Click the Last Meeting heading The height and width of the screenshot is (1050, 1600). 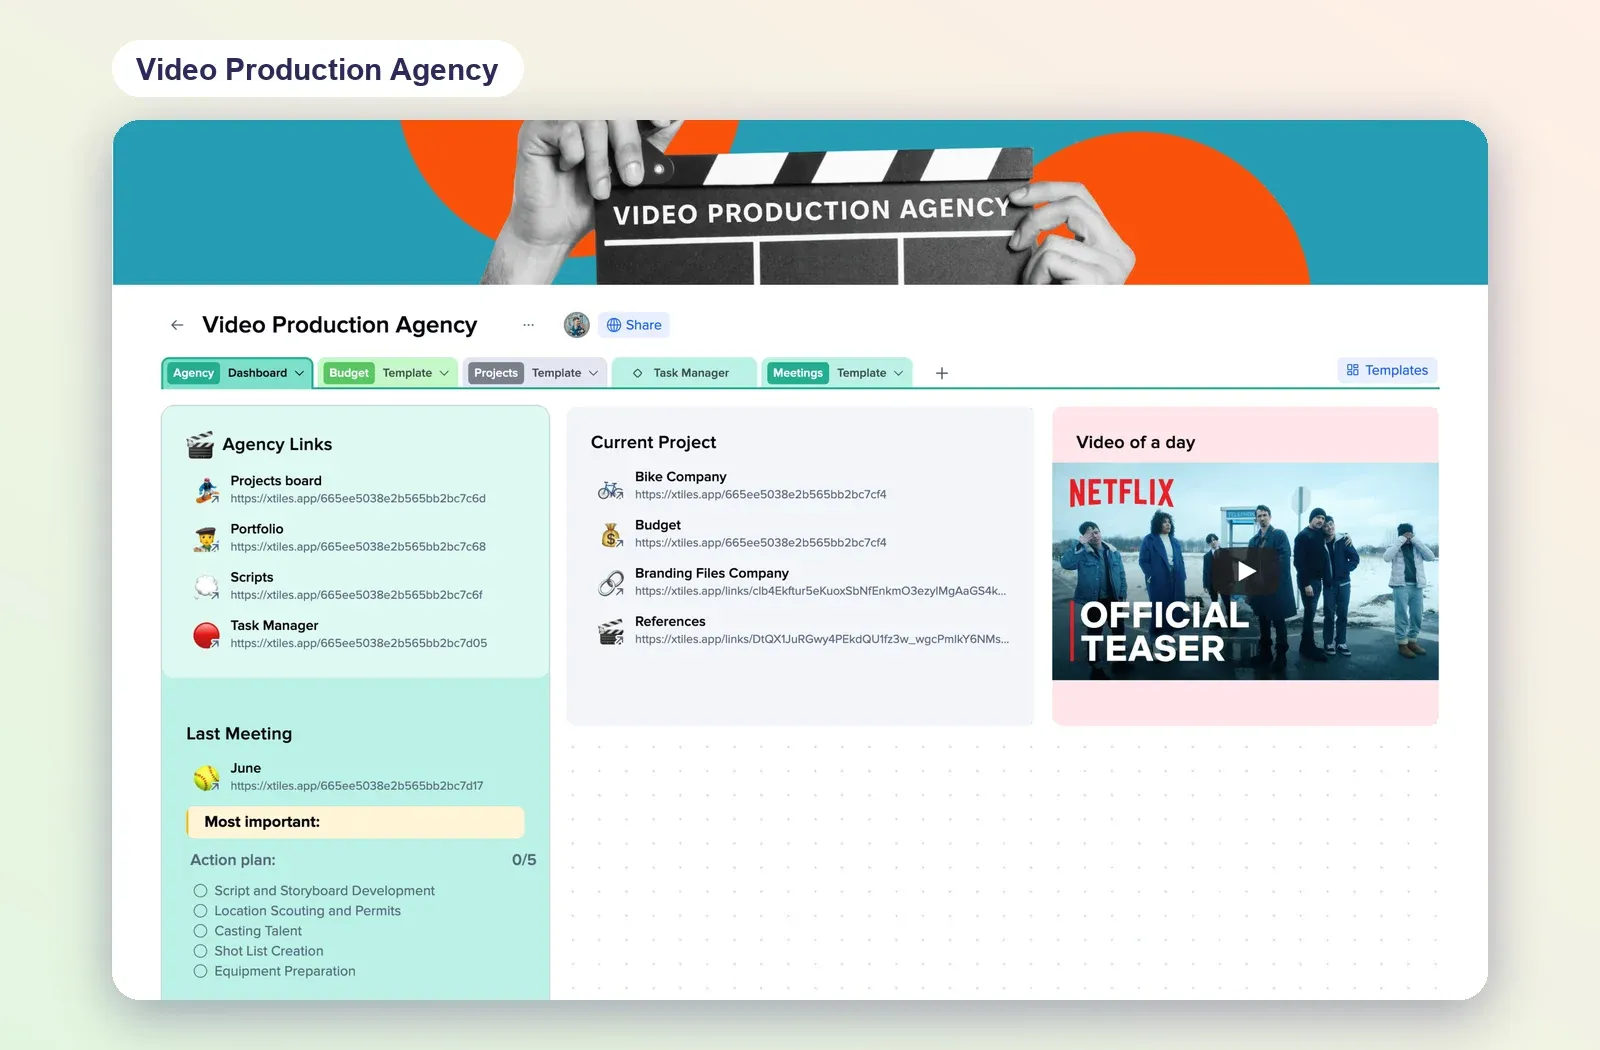coord(239,734)
